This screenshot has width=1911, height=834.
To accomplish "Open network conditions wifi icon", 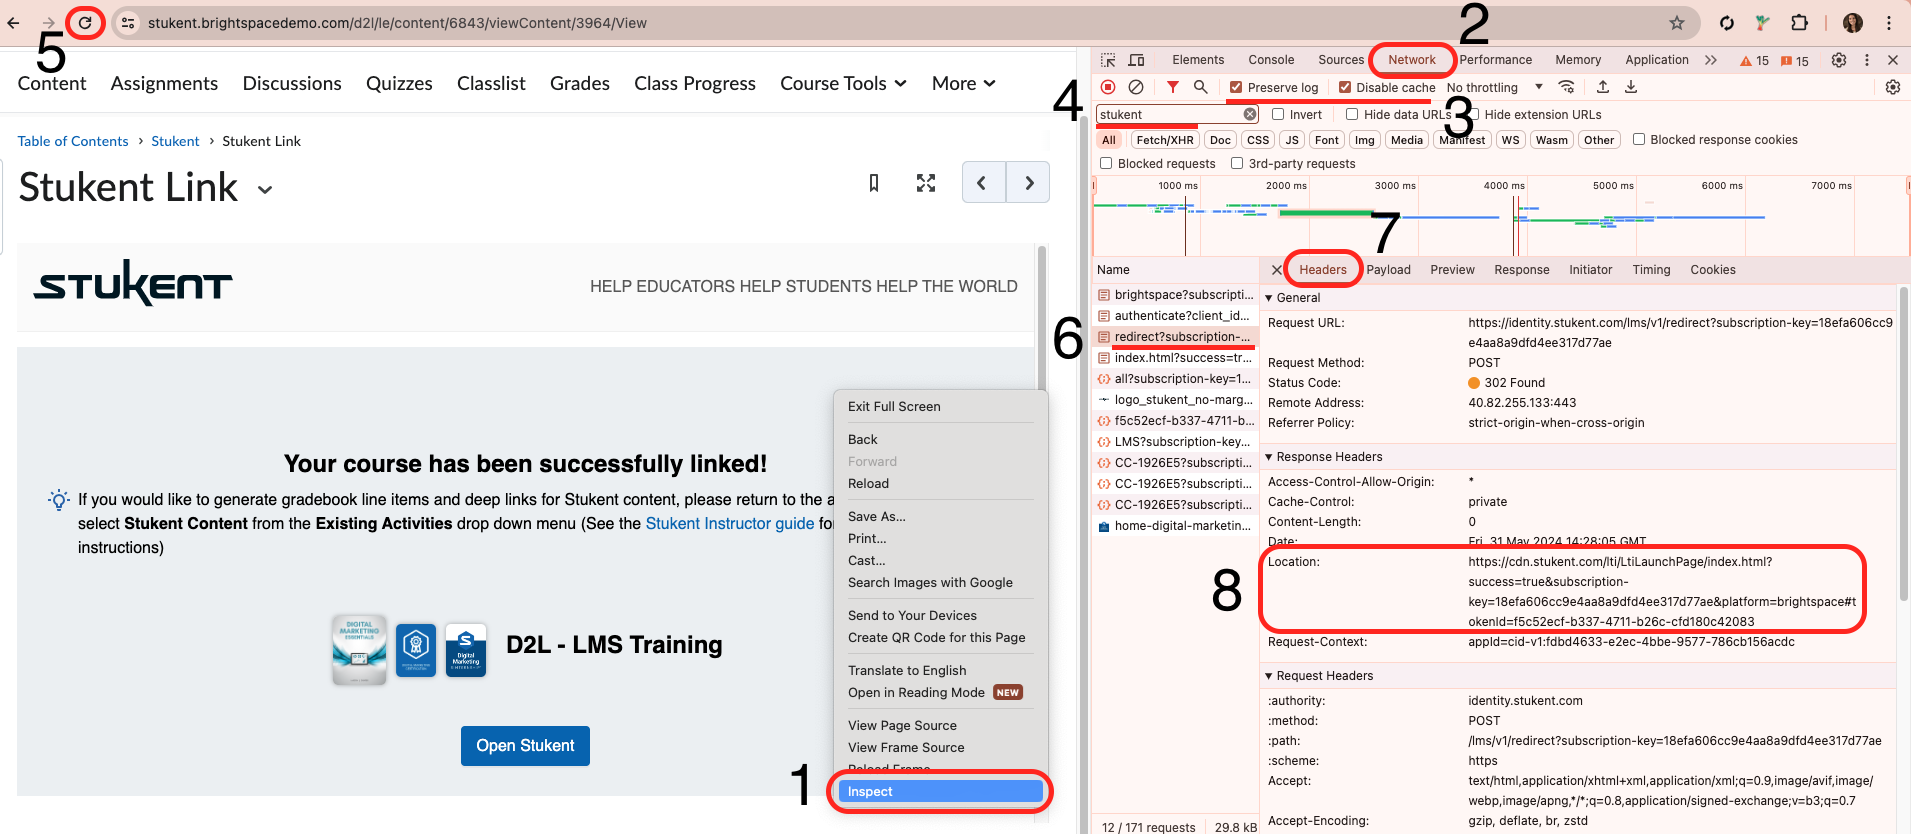I will tap(1567, 87).
